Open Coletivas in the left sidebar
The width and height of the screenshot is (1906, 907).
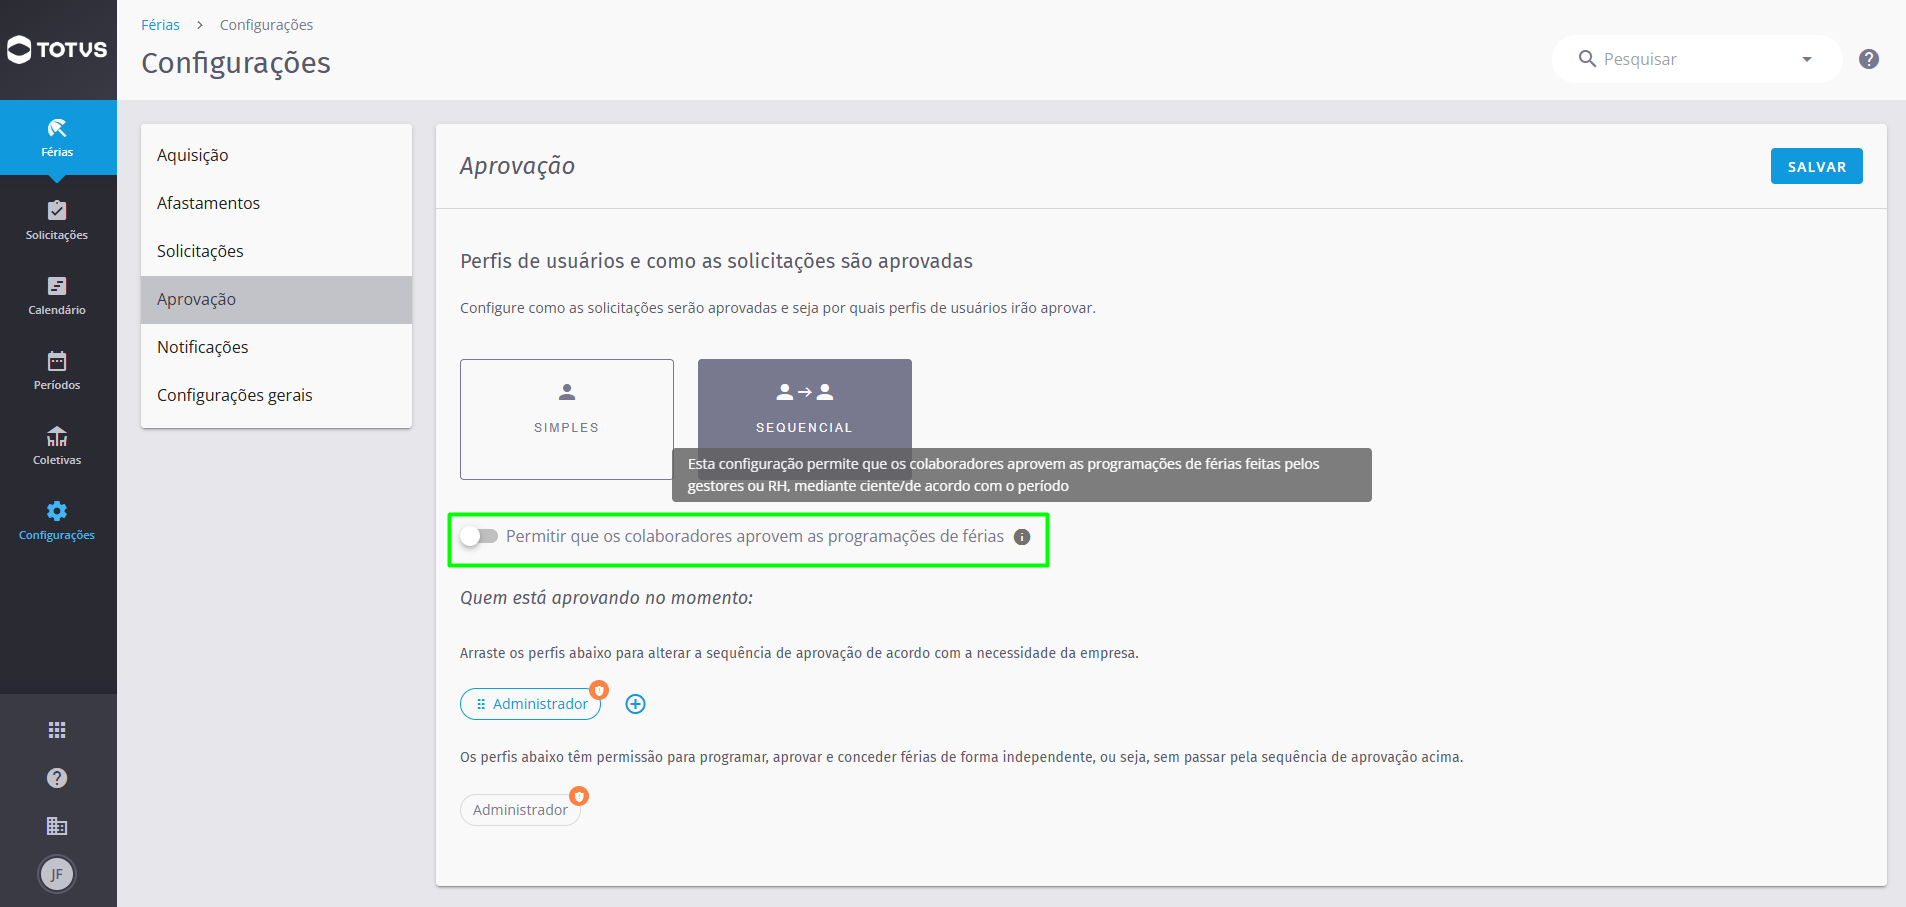point(57,446)
